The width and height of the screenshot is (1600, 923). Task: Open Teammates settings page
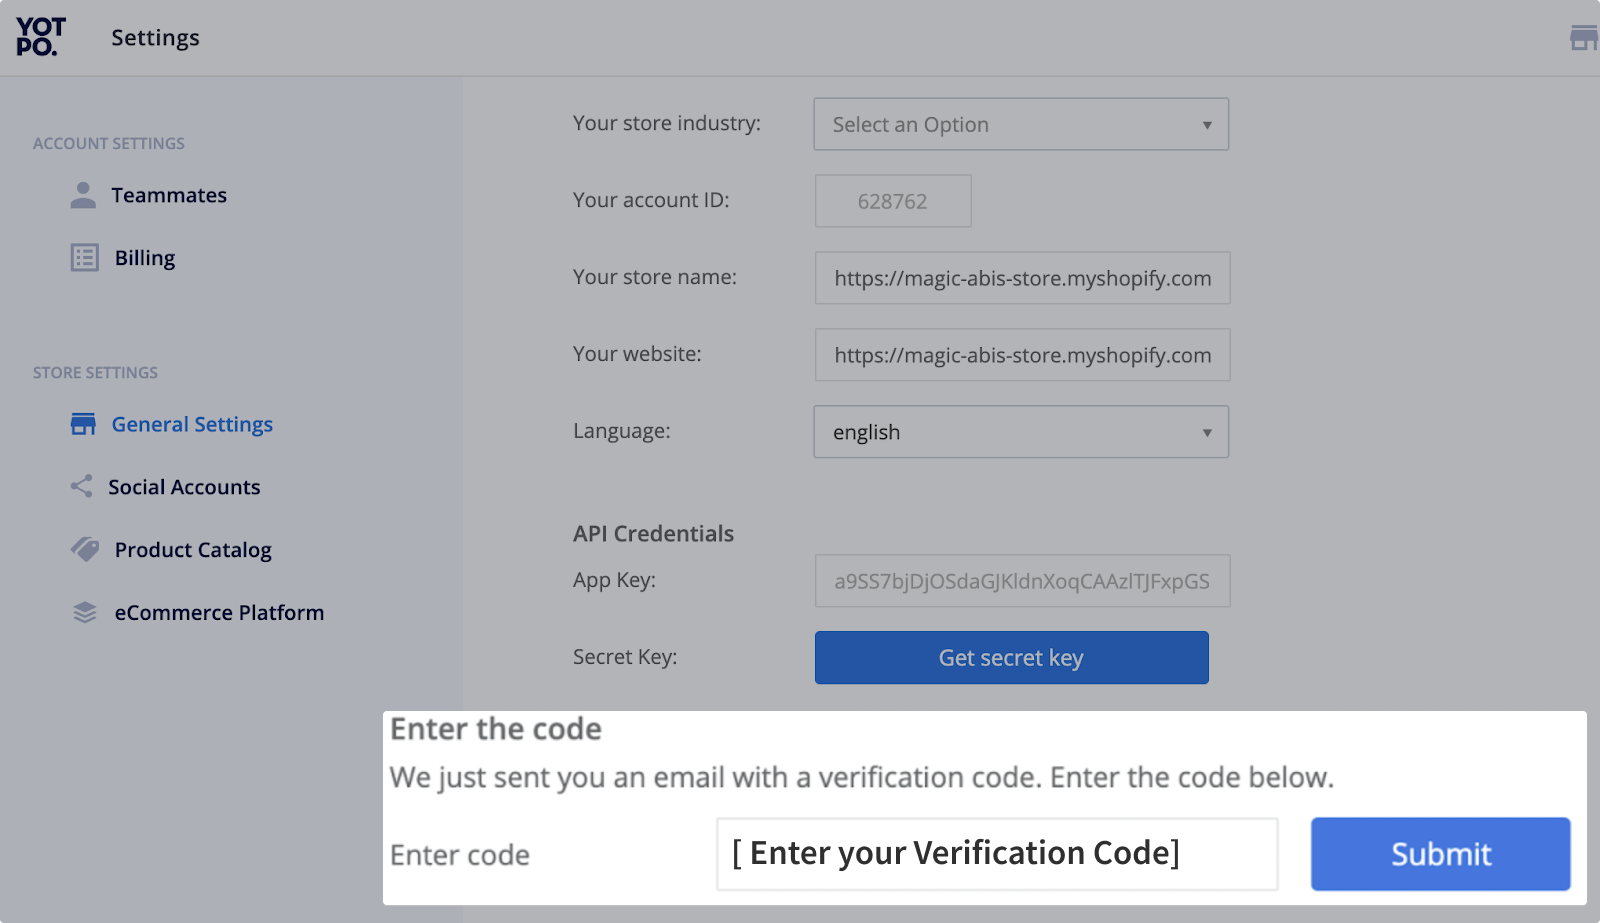(x=169, y=195)
